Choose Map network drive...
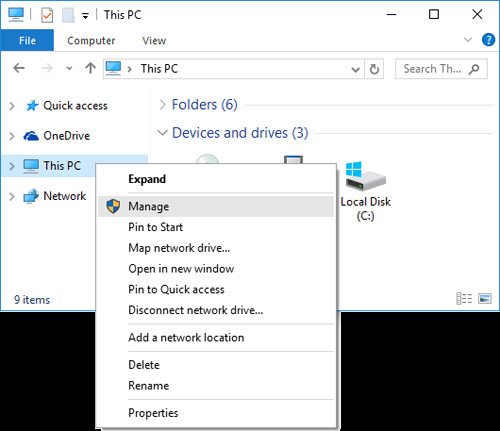500x431 pixels. 216,248
